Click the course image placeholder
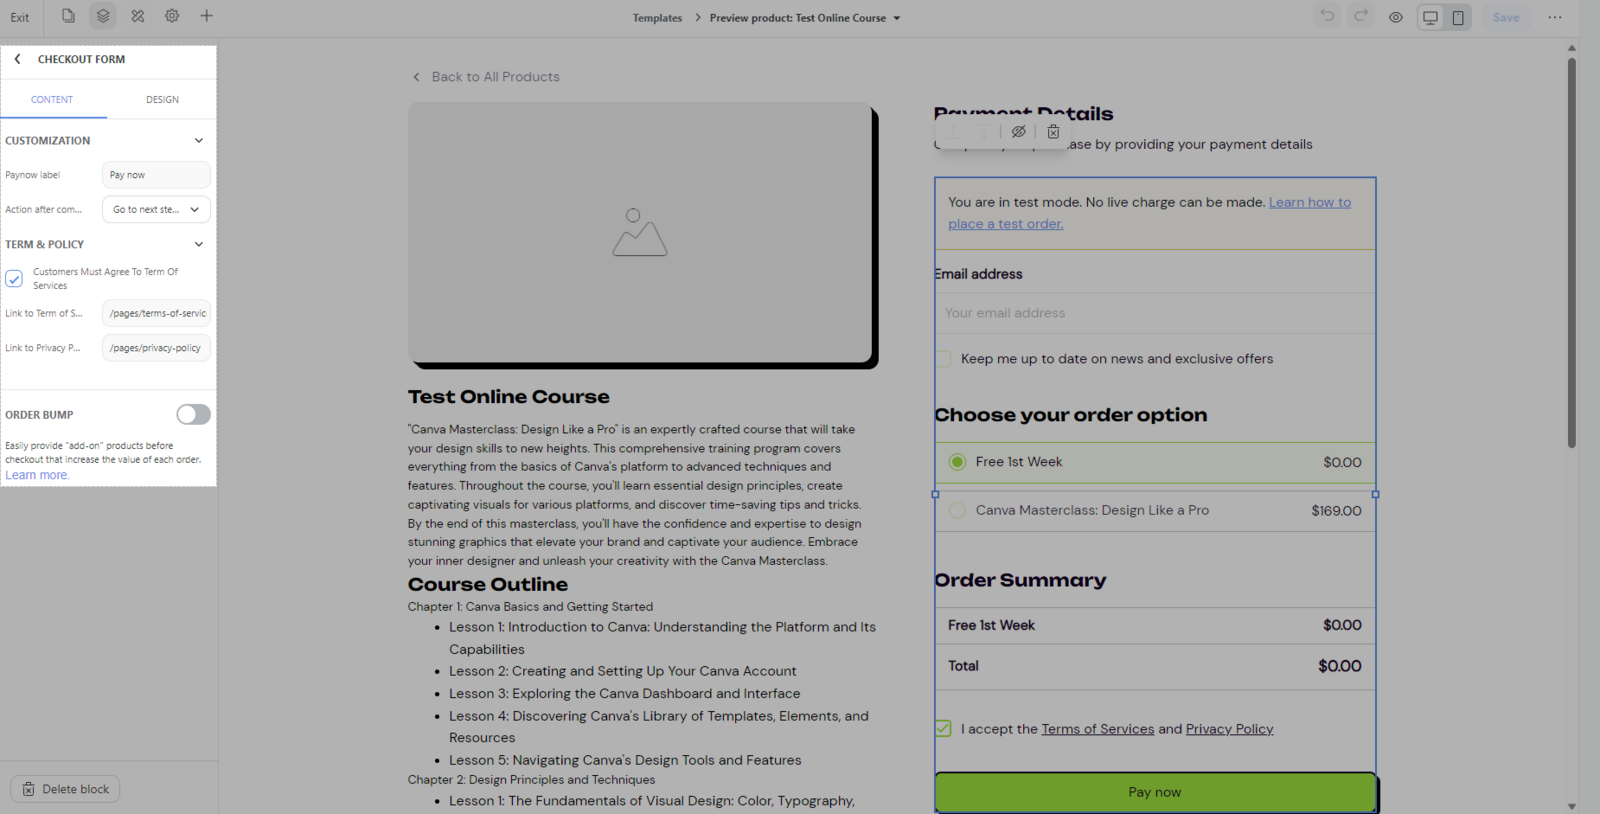1600x814 pixels. tap(640, 233)
